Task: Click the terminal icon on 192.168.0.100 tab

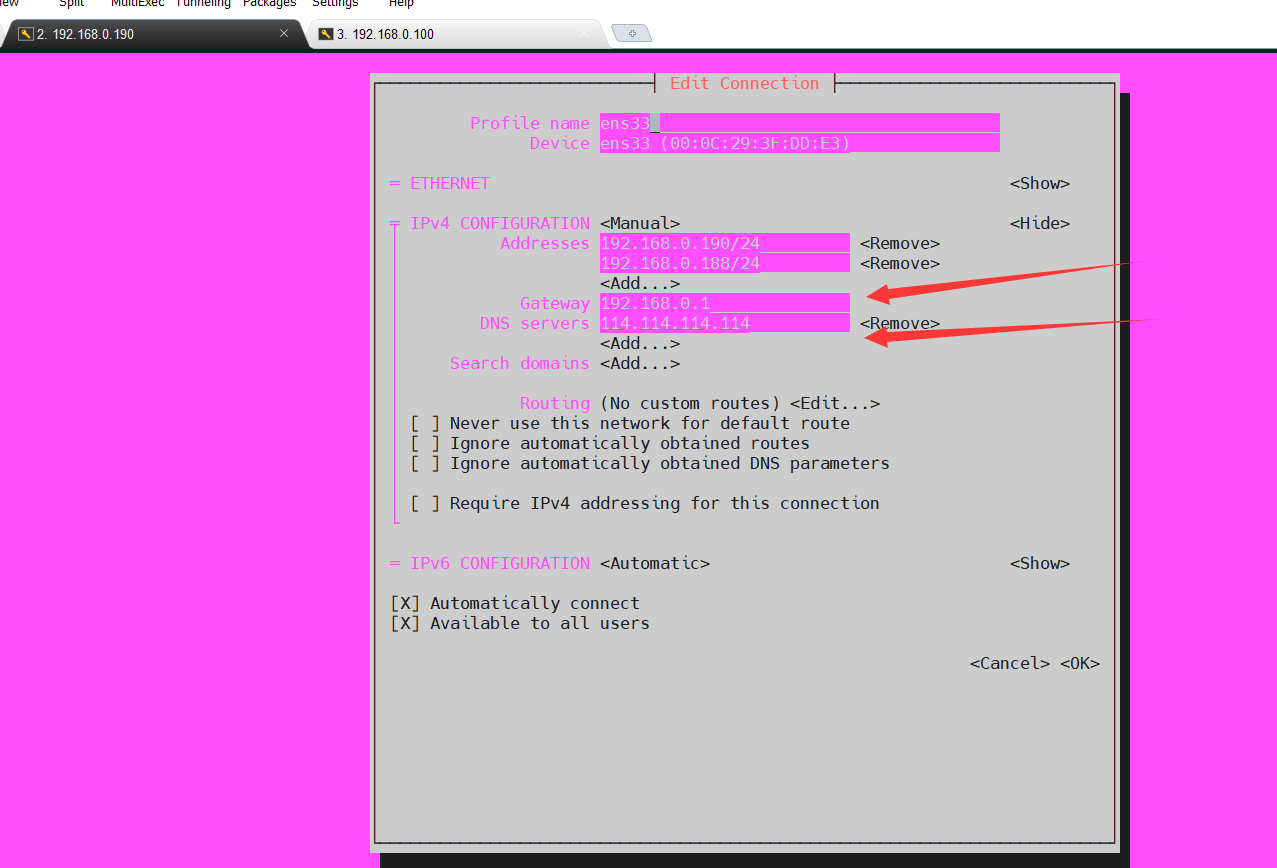Action: point(325,34)
